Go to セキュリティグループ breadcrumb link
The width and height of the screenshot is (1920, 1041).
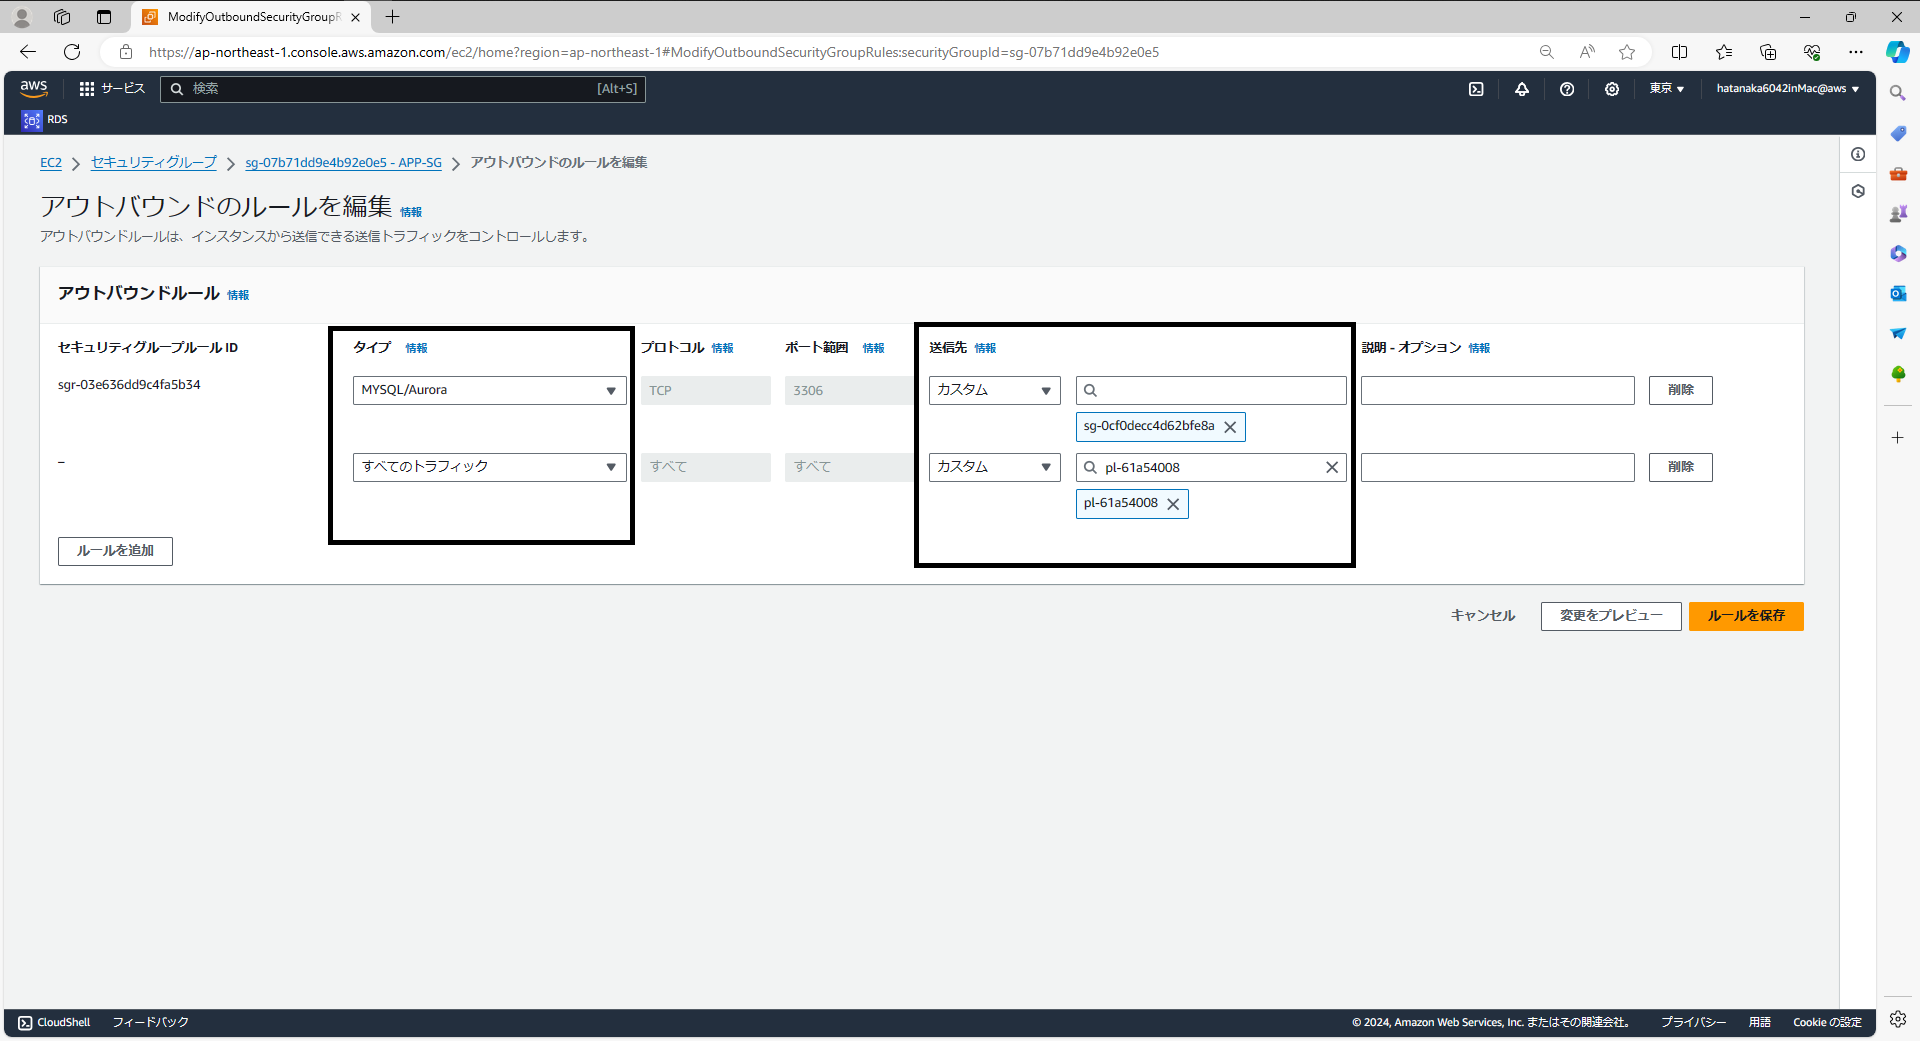tap(154, 163)
